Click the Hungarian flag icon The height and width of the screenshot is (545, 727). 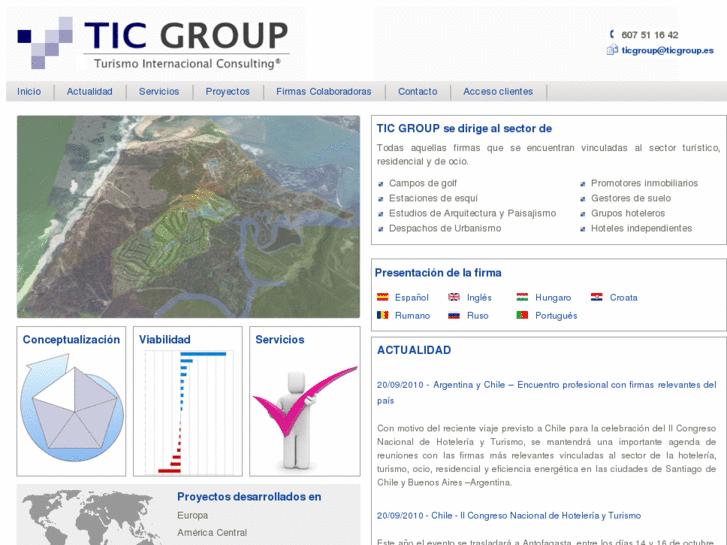522,297
